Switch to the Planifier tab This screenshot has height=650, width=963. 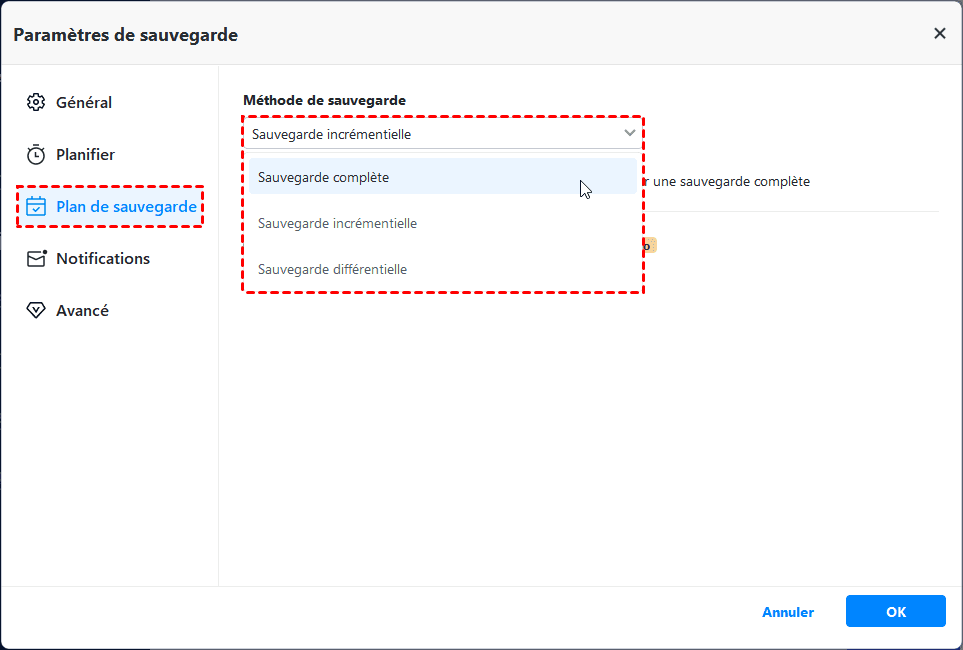coord(85,155)
